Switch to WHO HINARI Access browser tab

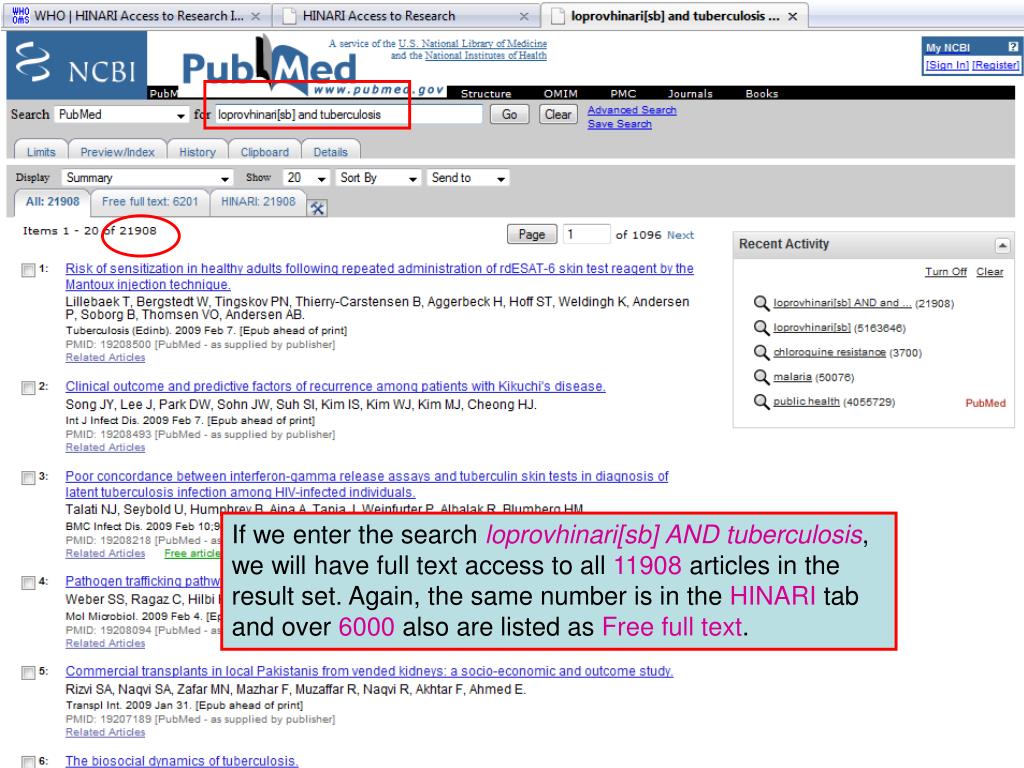tap(134, 16)
